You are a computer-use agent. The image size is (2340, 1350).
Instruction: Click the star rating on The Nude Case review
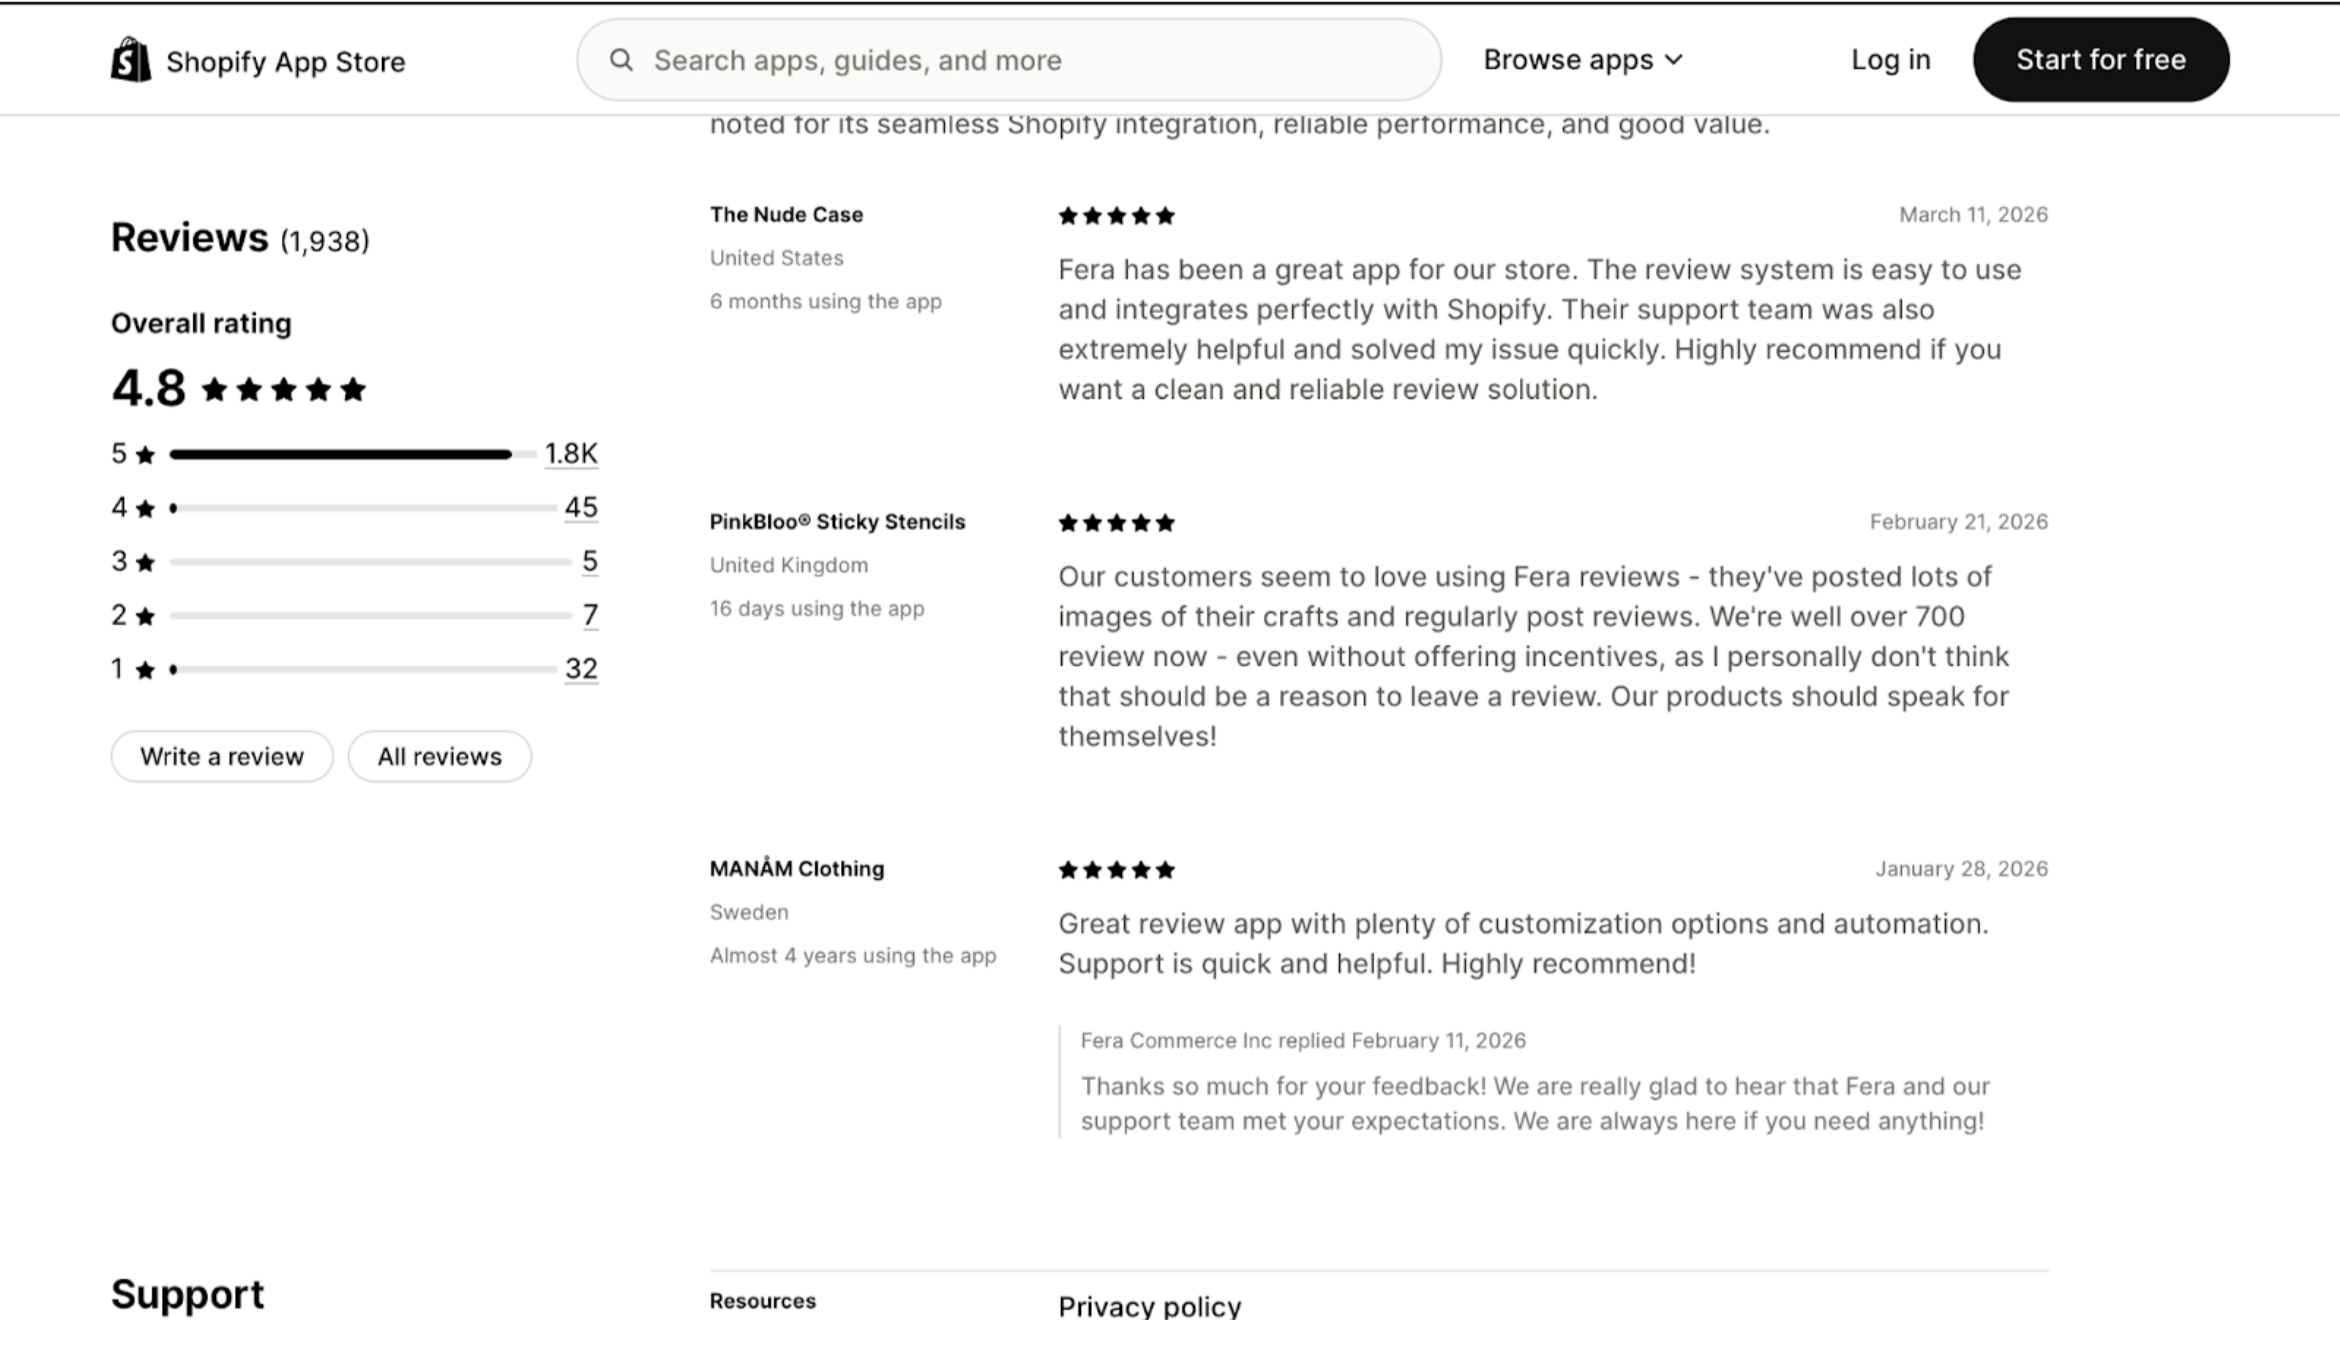click(x=1116, y=216)
